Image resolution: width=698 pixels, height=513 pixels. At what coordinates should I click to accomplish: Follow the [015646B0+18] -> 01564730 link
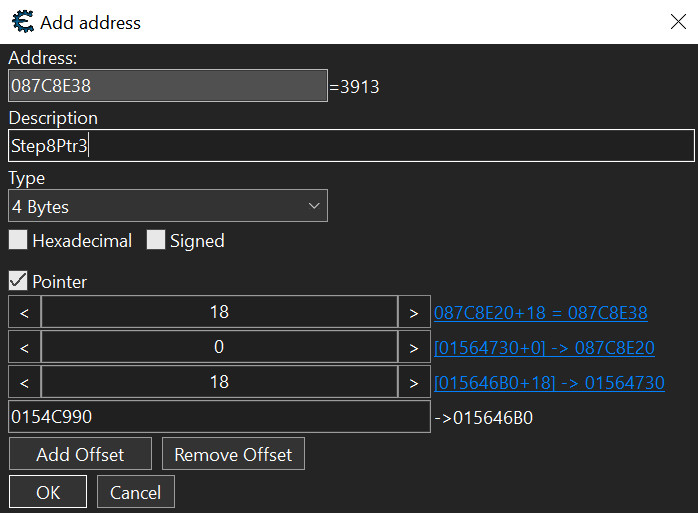[549, 382]
